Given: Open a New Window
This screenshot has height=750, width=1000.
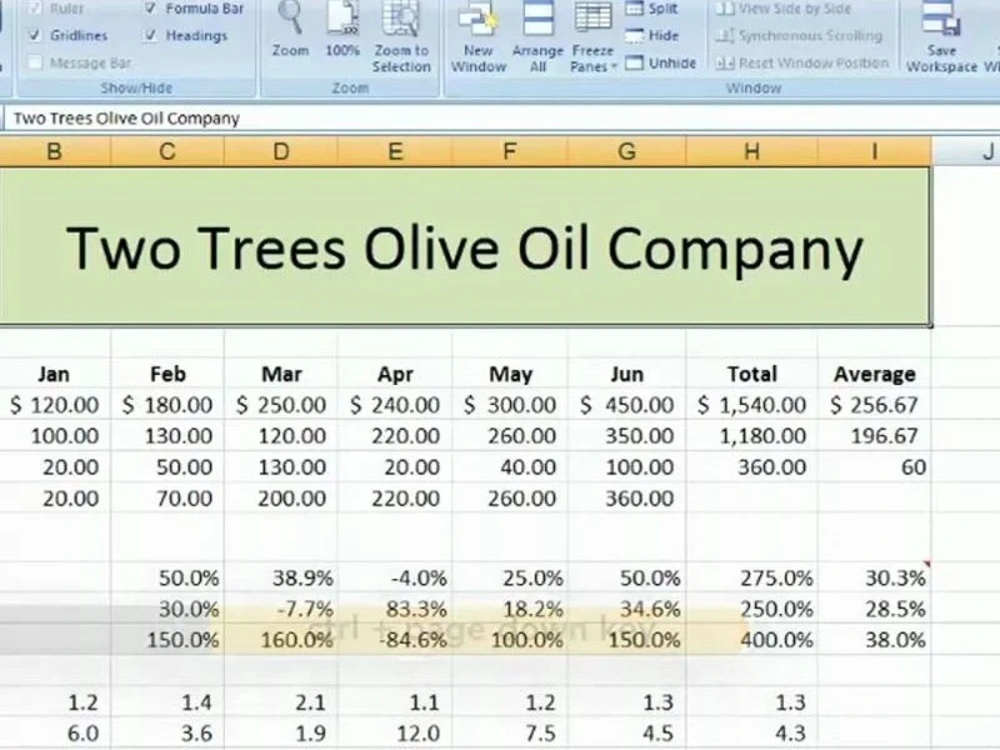Looking at the screenshot, I should (x=478, y=36).
